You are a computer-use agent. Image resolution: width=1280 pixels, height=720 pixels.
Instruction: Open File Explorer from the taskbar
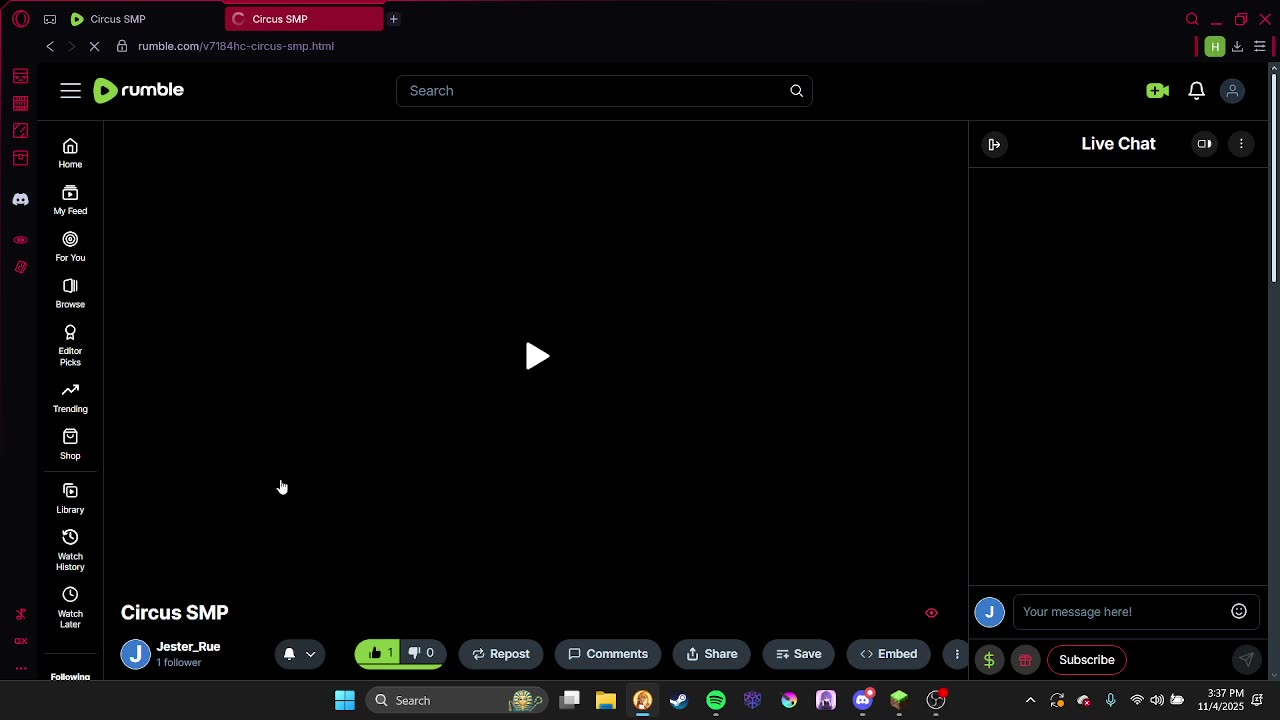coord(606,700)
